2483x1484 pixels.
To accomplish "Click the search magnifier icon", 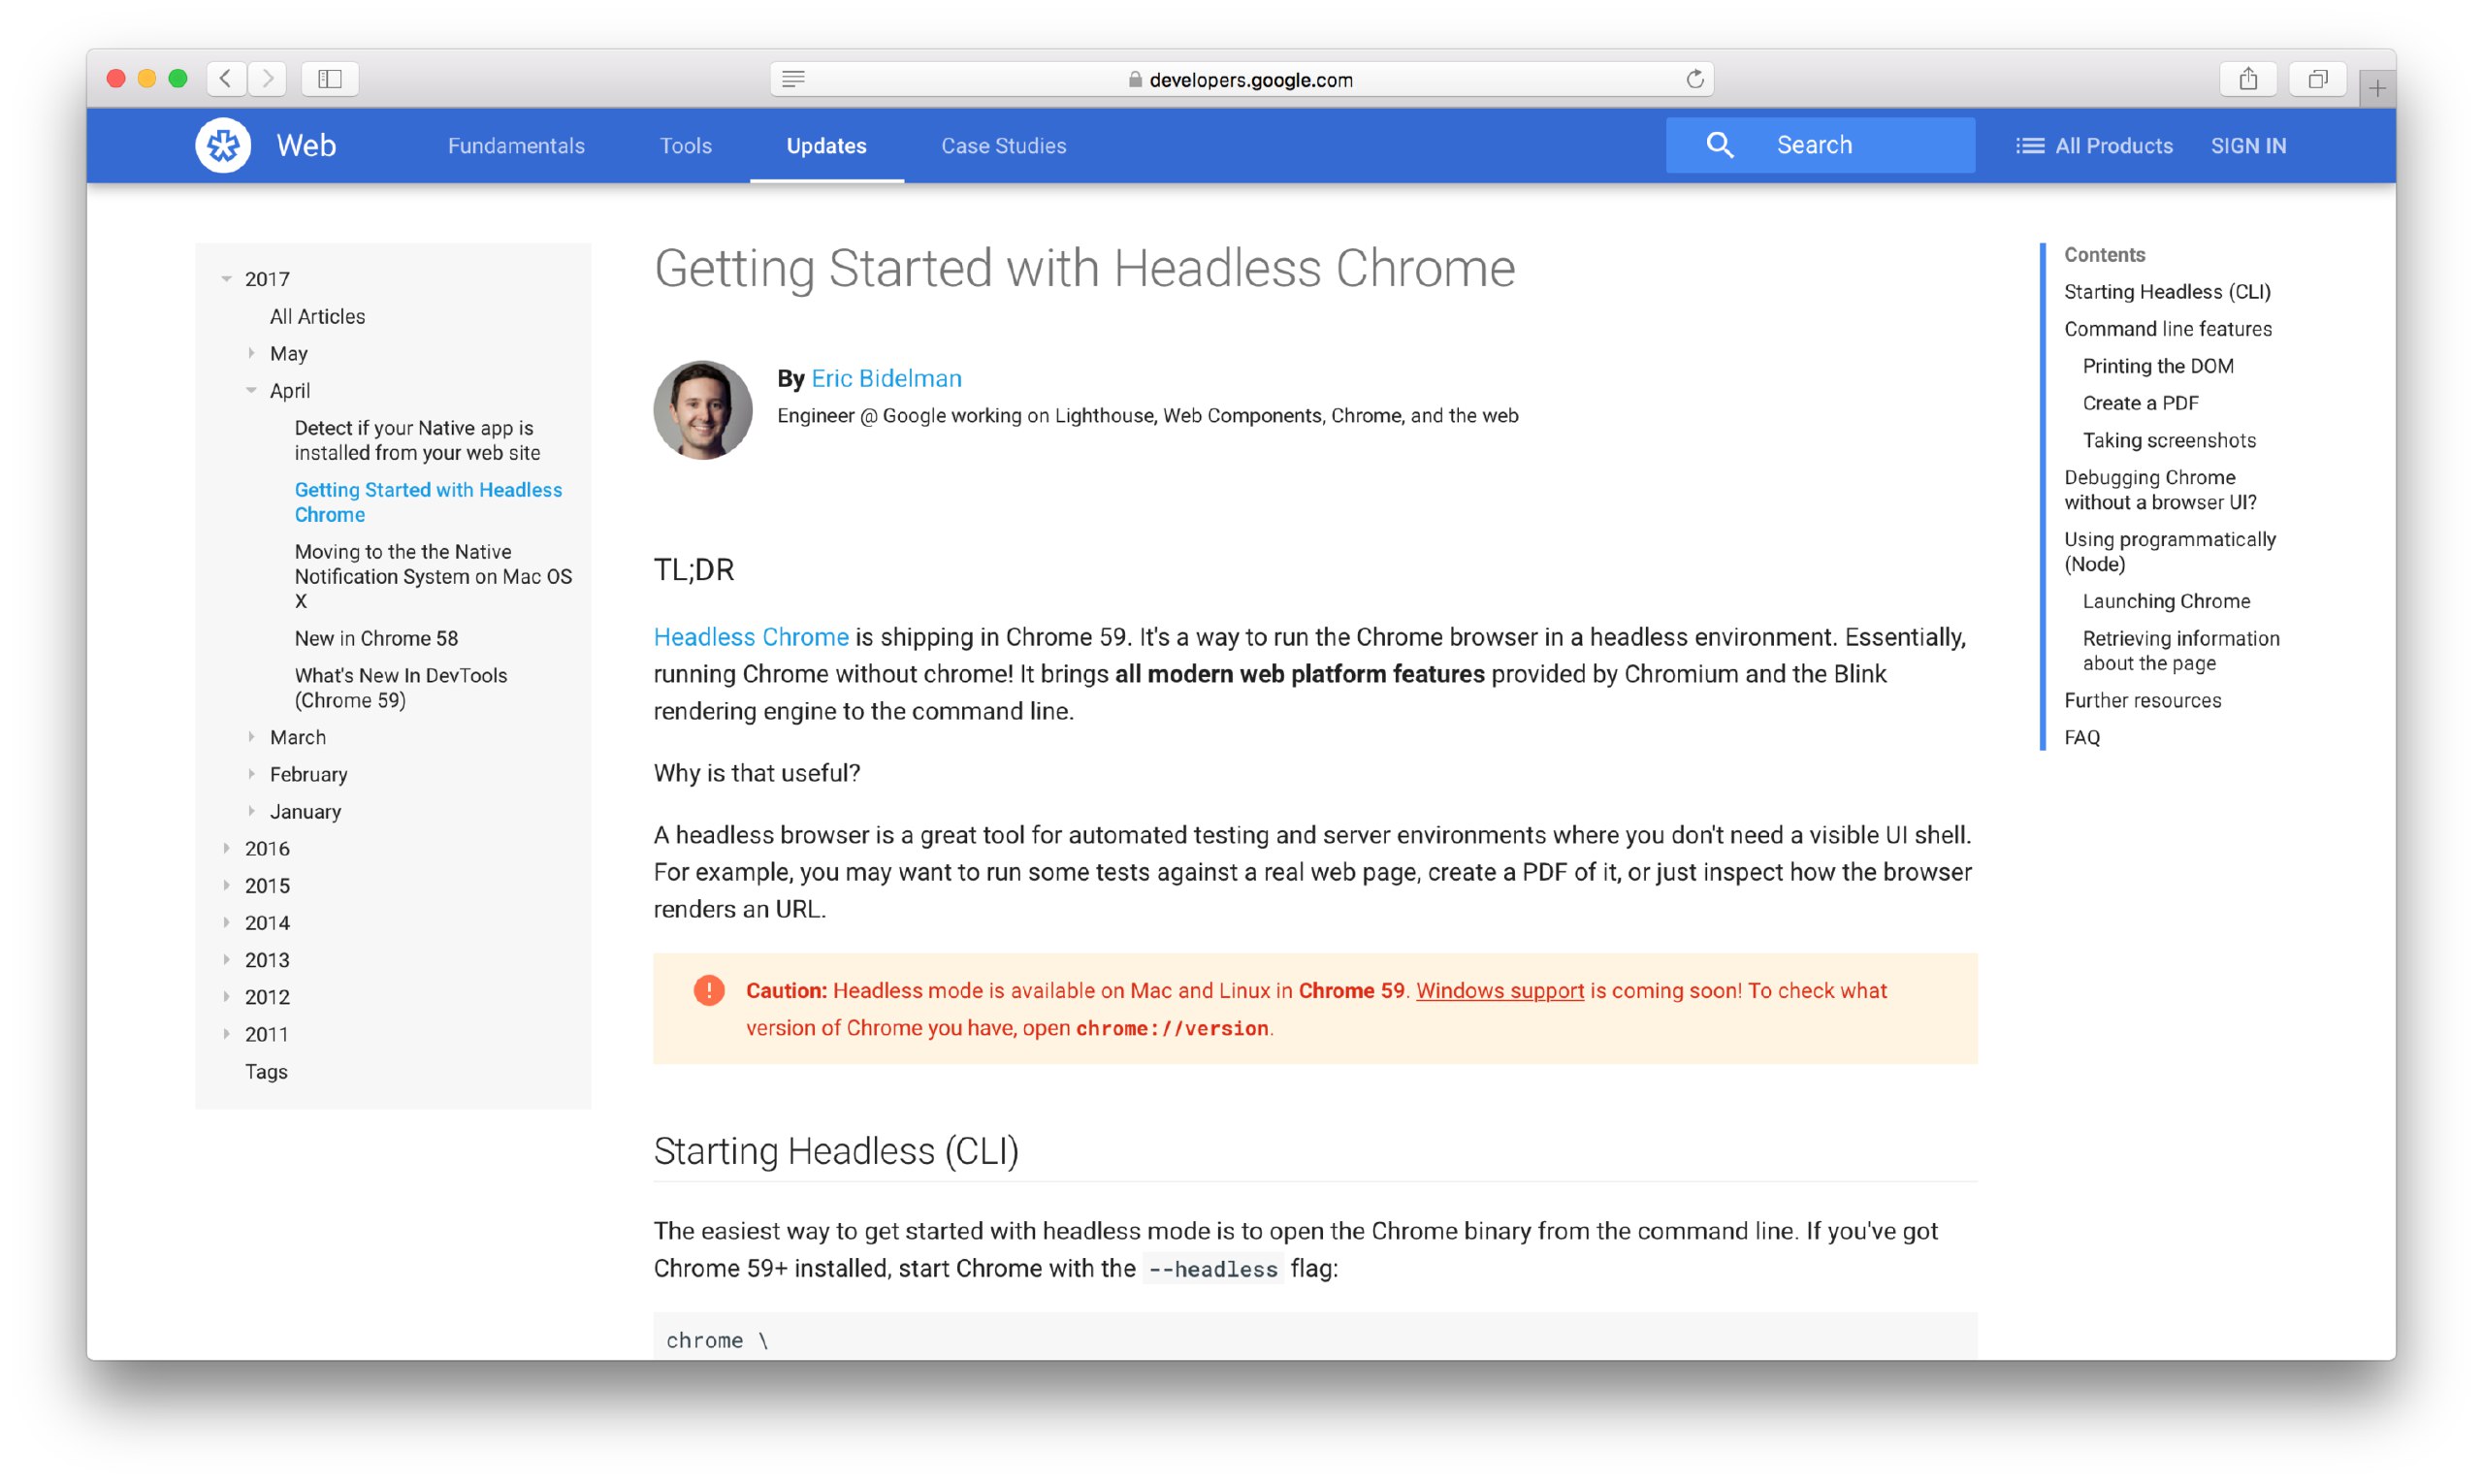I will [x=1719, y=145].
